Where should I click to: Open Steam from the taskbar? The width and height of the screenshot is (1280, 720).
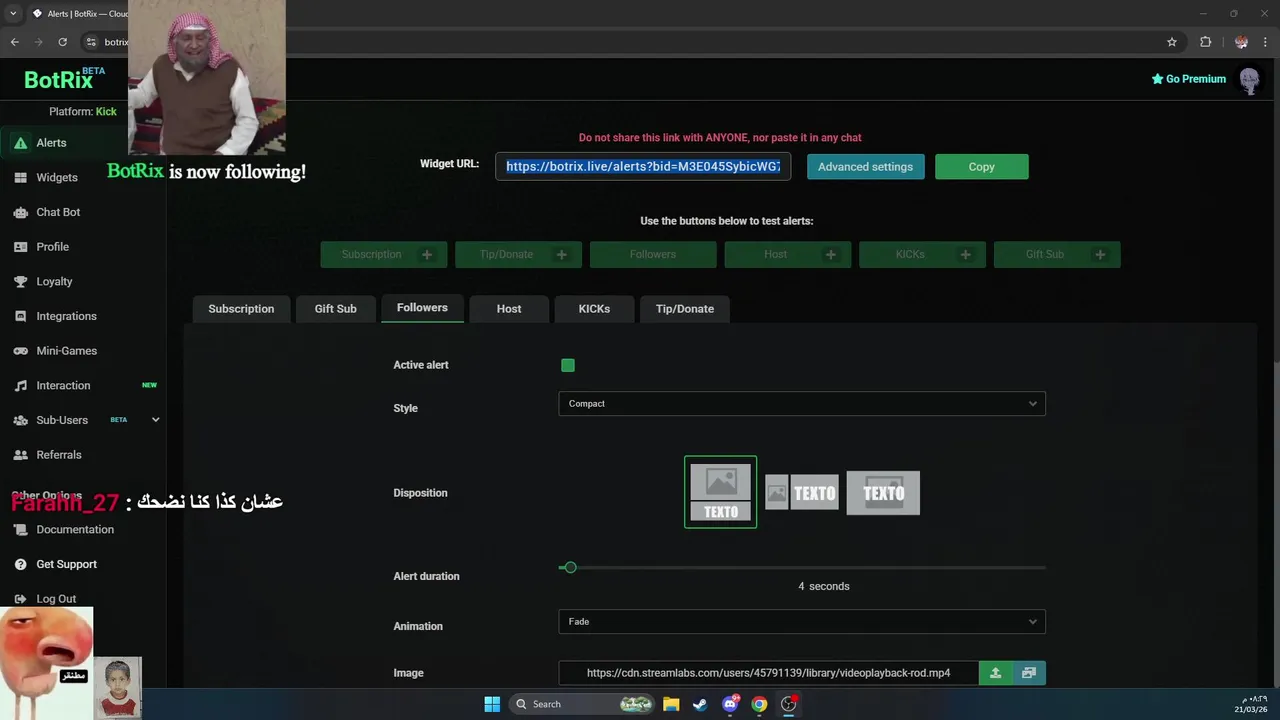click(x=700, y=704)
